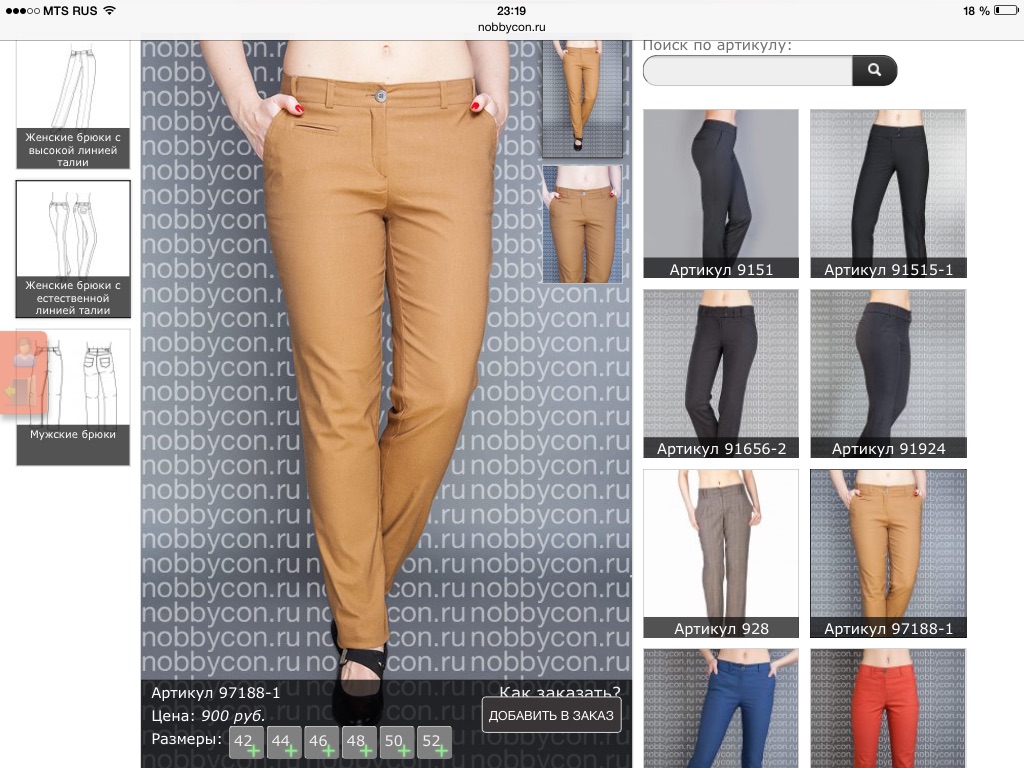Tap the article number search field

[747, 71]
